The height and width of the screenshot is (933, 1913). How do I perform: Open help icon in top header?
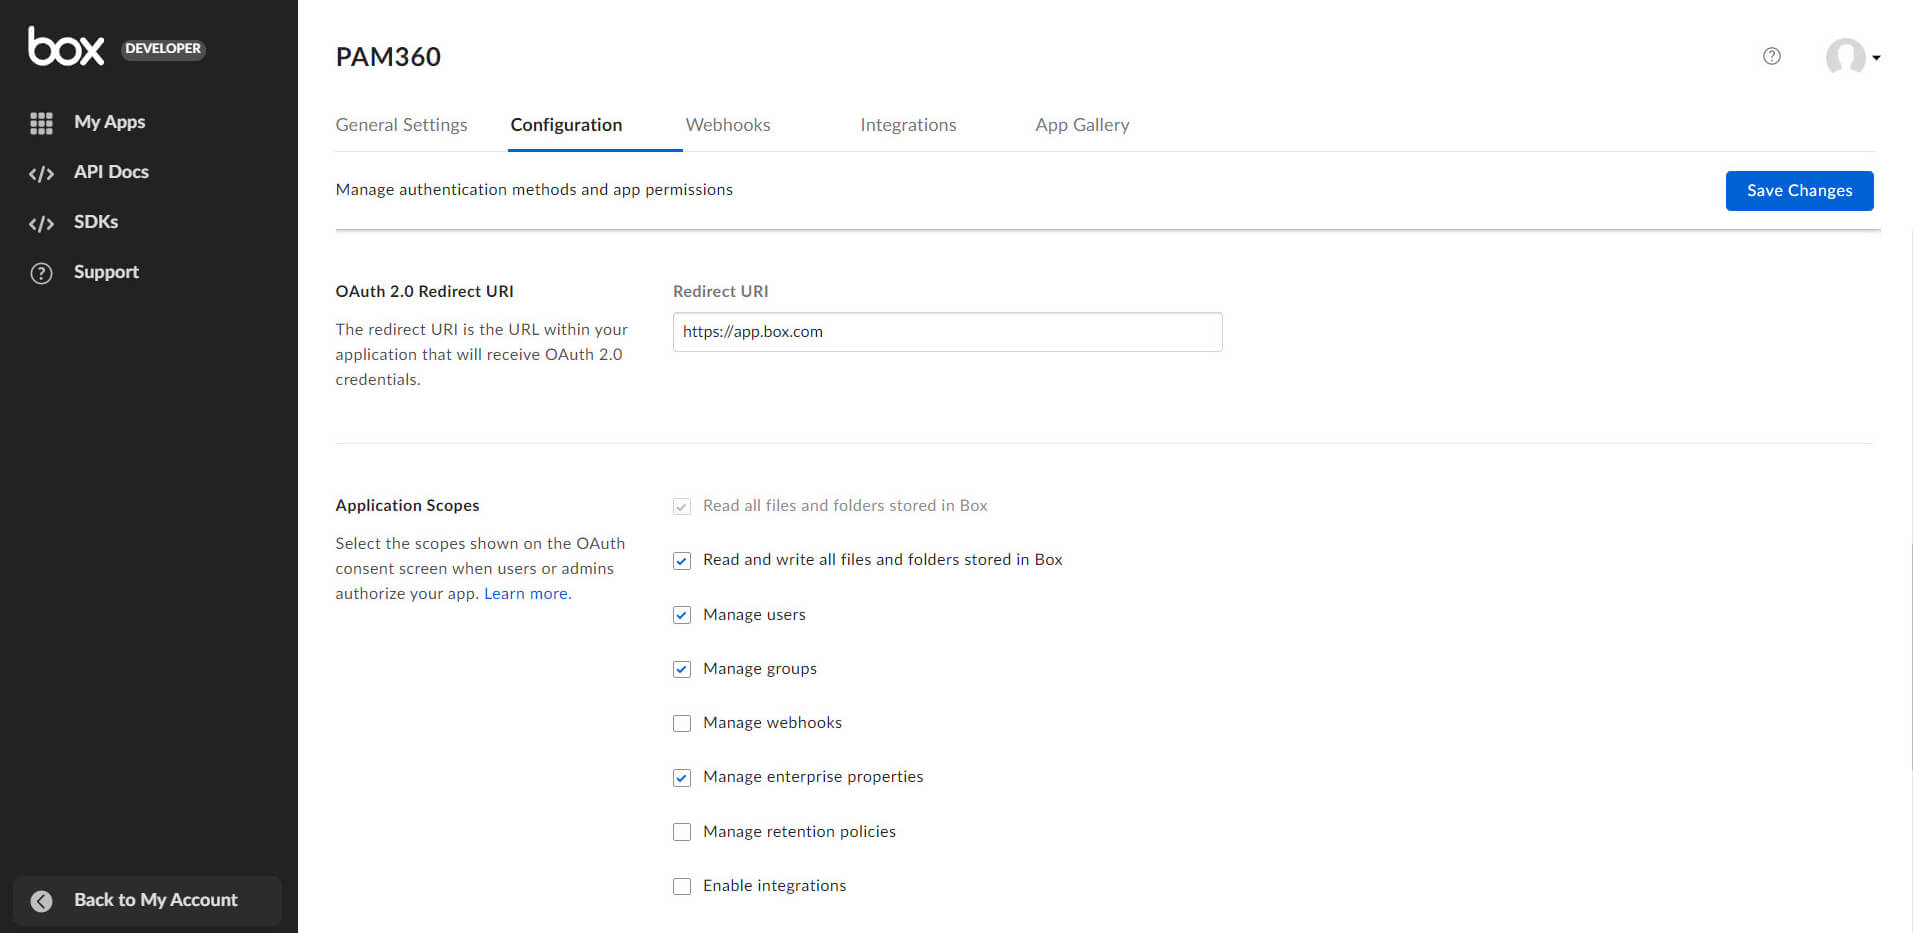pyautogui.click(x=1771, y=56)
